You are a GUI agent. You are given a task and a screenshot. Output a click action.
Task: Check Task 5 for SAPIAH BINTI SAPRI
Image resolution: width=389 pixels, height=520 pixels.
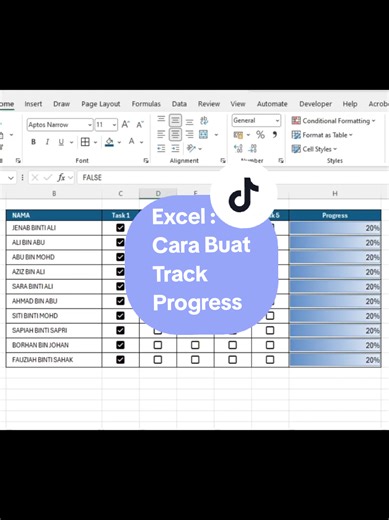270,330
